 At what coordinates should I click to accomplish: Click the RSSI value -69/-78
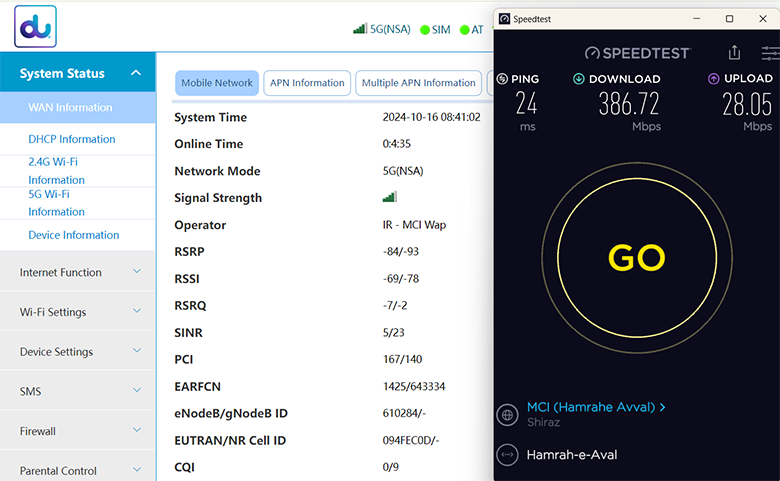[401, 279]
